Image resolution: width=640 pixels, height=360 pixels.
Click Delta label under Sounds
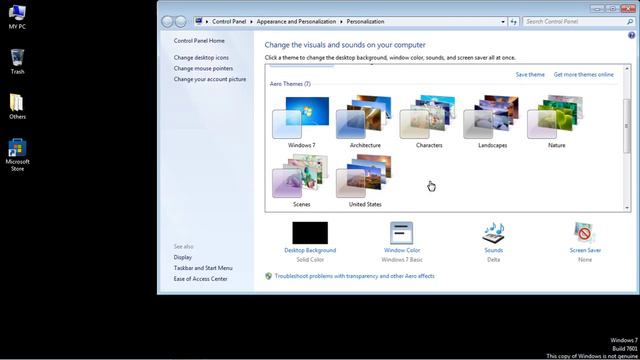tap(493, 260)
